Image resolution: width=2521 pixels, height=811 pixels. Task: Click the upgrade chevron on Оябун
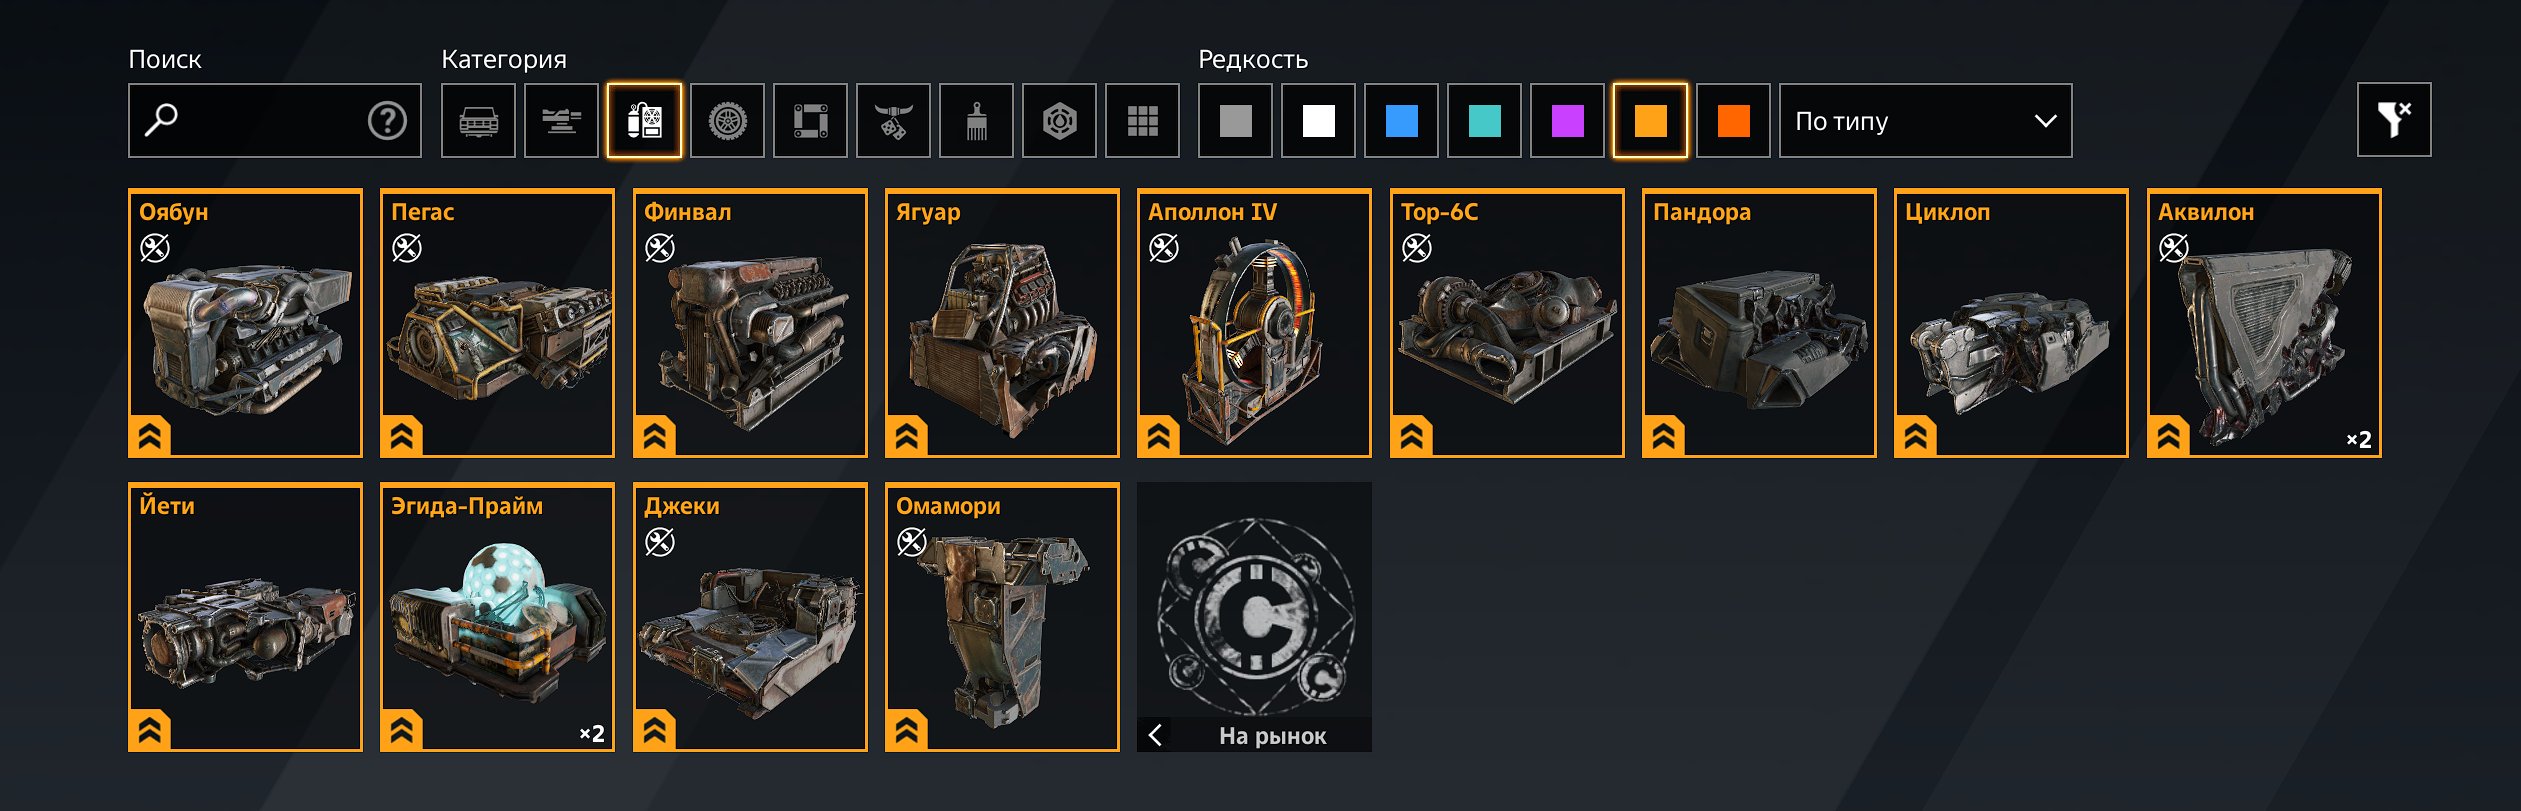tap(150, 436)
